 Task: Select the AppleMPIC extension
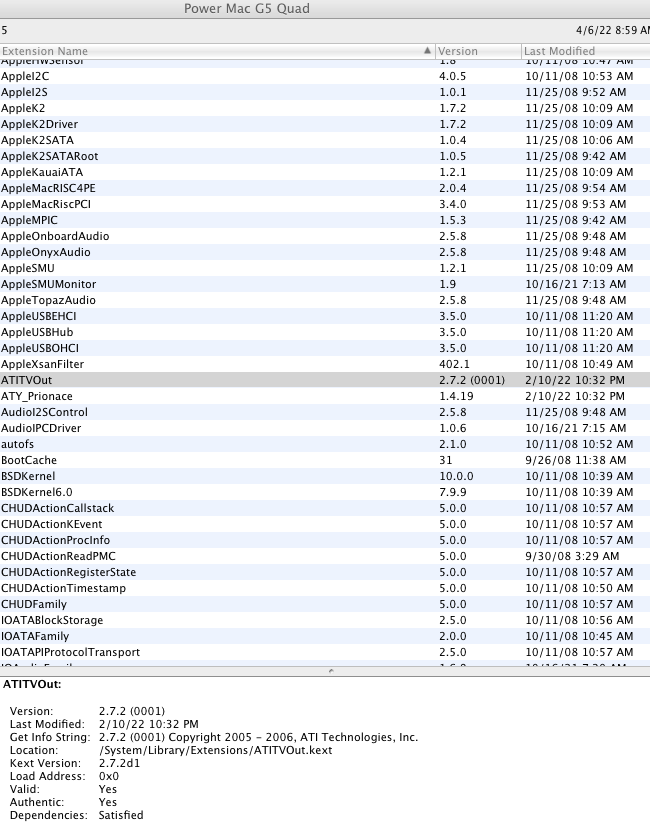[x=325, y=220]
